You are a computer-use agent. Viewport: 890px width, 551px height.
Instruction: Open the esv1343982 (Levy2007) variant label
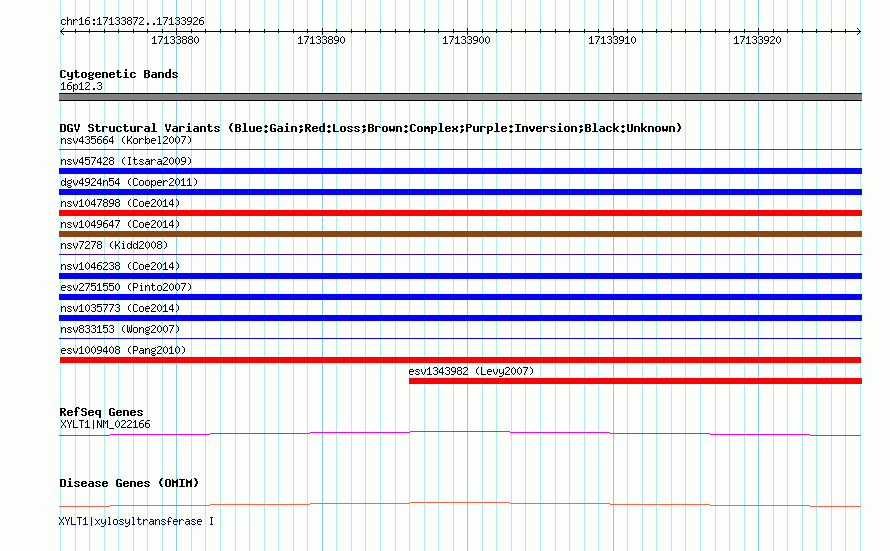471,371
